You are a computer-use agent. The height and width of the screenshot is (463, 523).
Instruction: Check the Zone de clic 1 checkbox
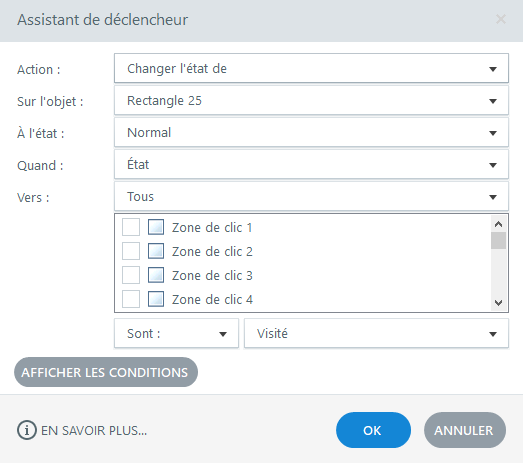click(131, 227)
